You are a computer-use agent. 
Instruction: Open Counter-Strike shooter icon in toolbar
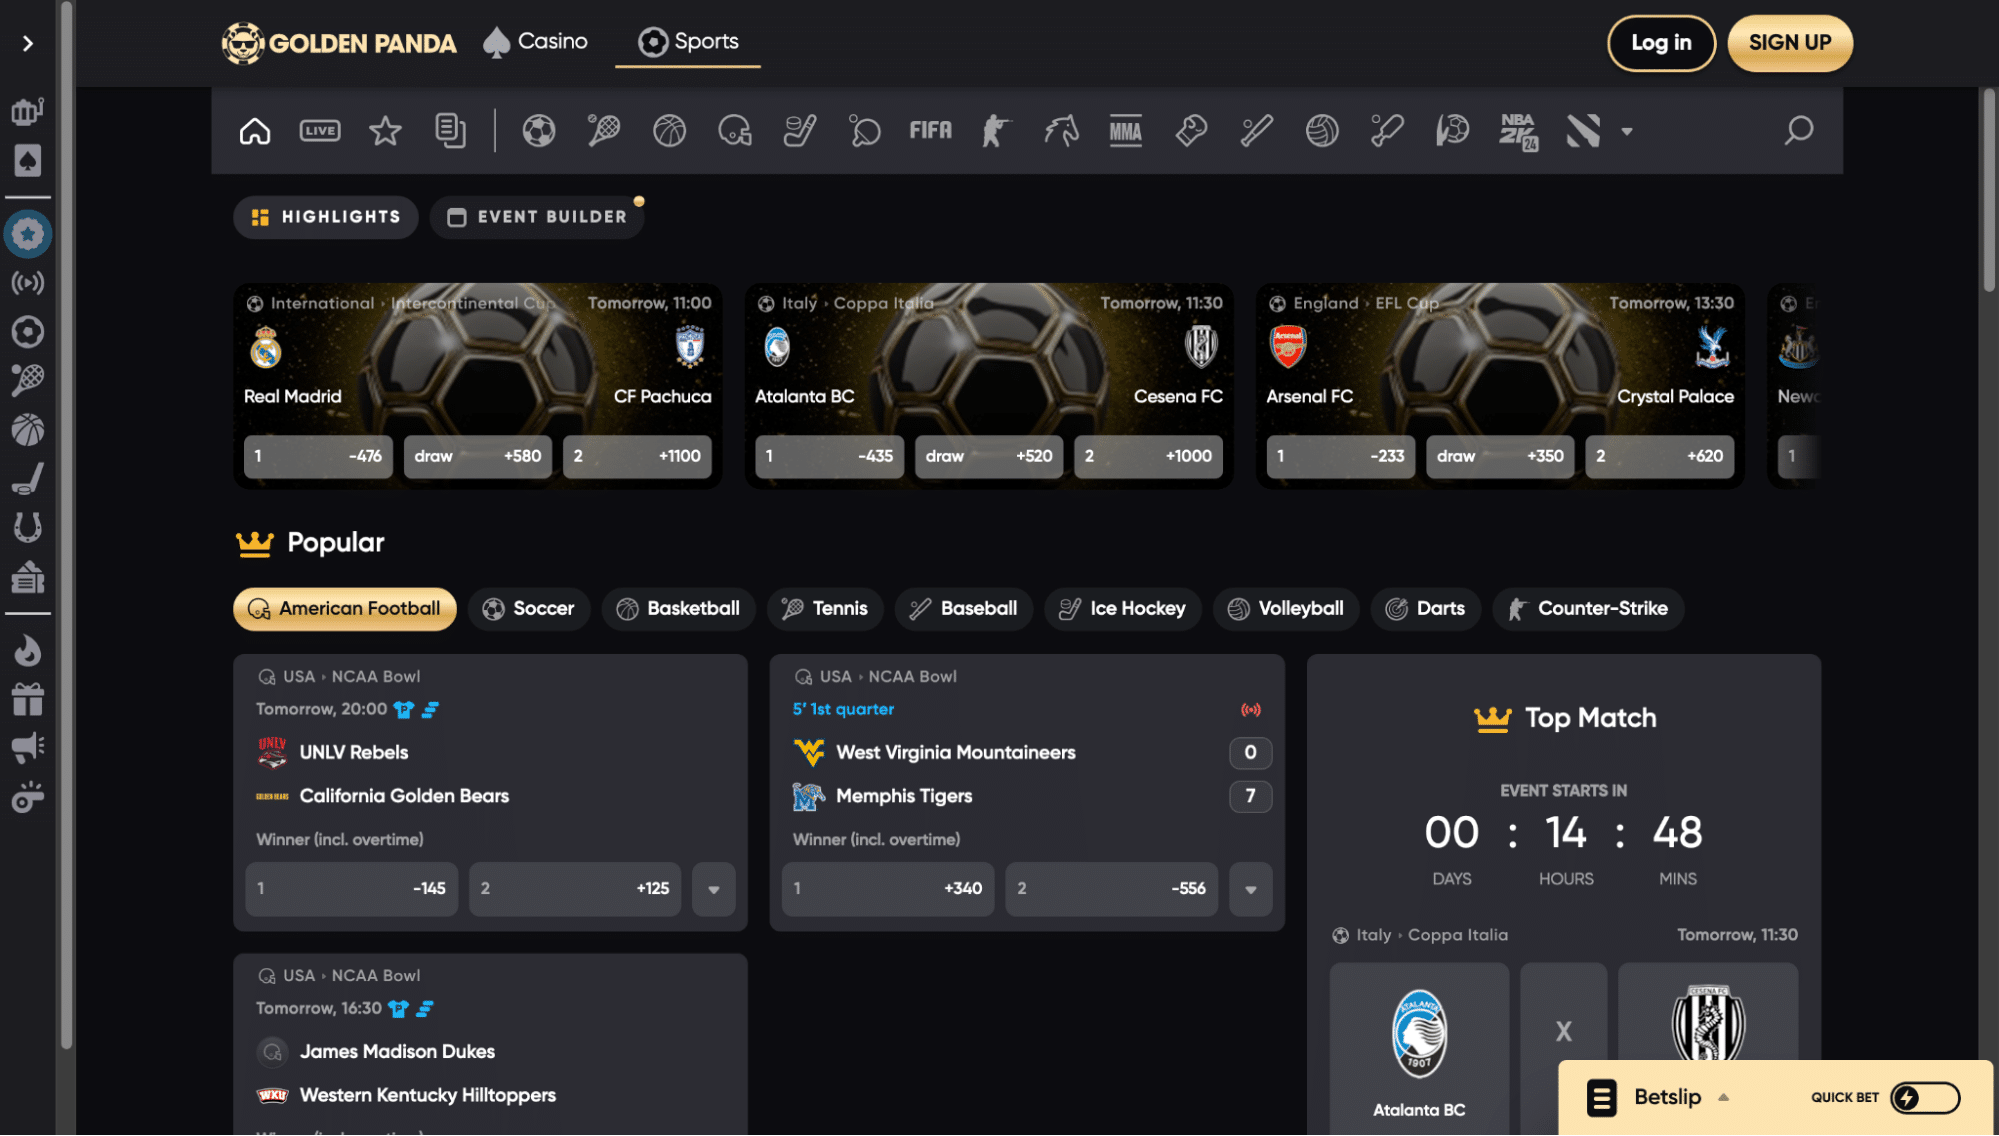tap(996, 131)
